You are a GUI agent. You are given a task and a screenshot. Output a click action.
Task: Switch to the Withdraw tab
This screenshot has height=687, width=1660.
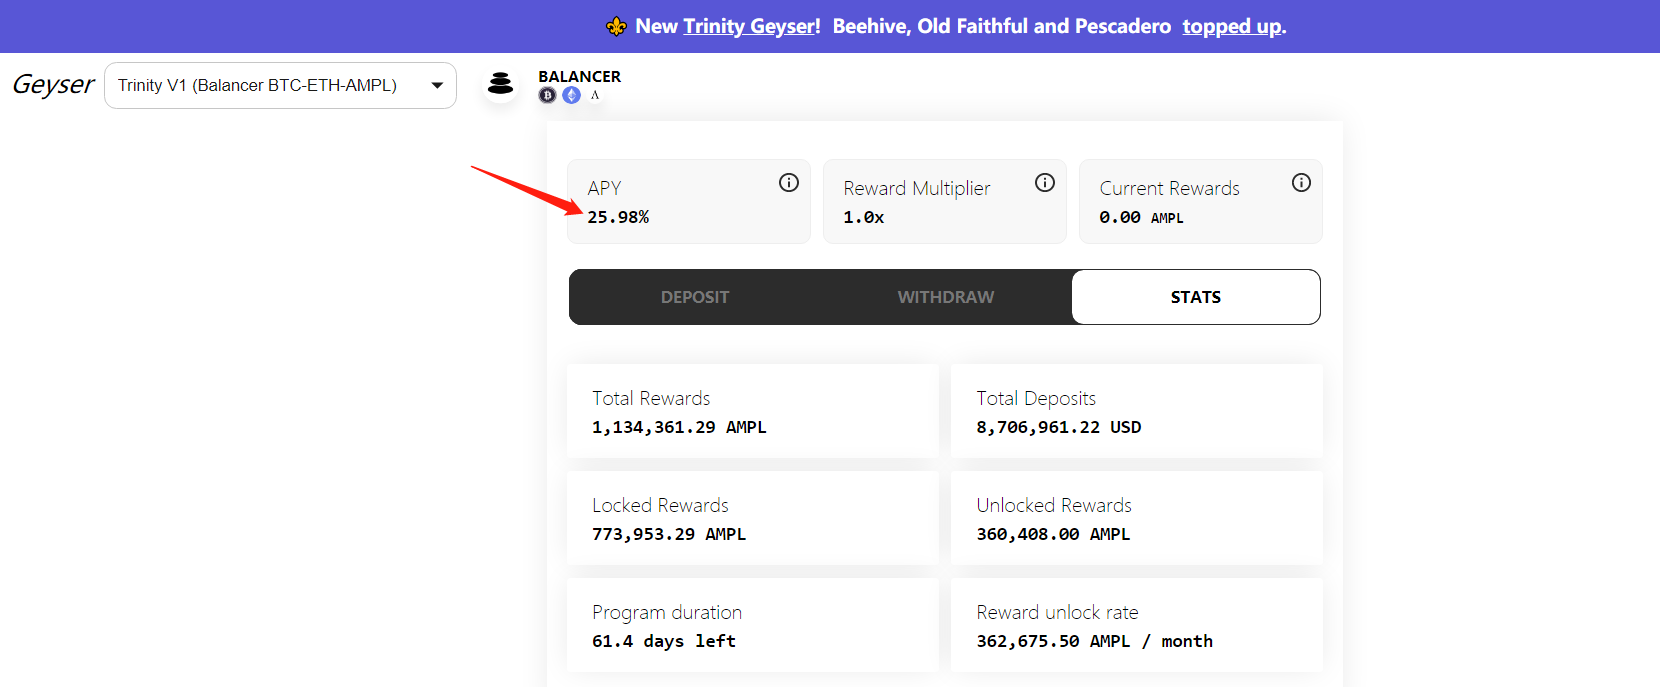[946, 297]
